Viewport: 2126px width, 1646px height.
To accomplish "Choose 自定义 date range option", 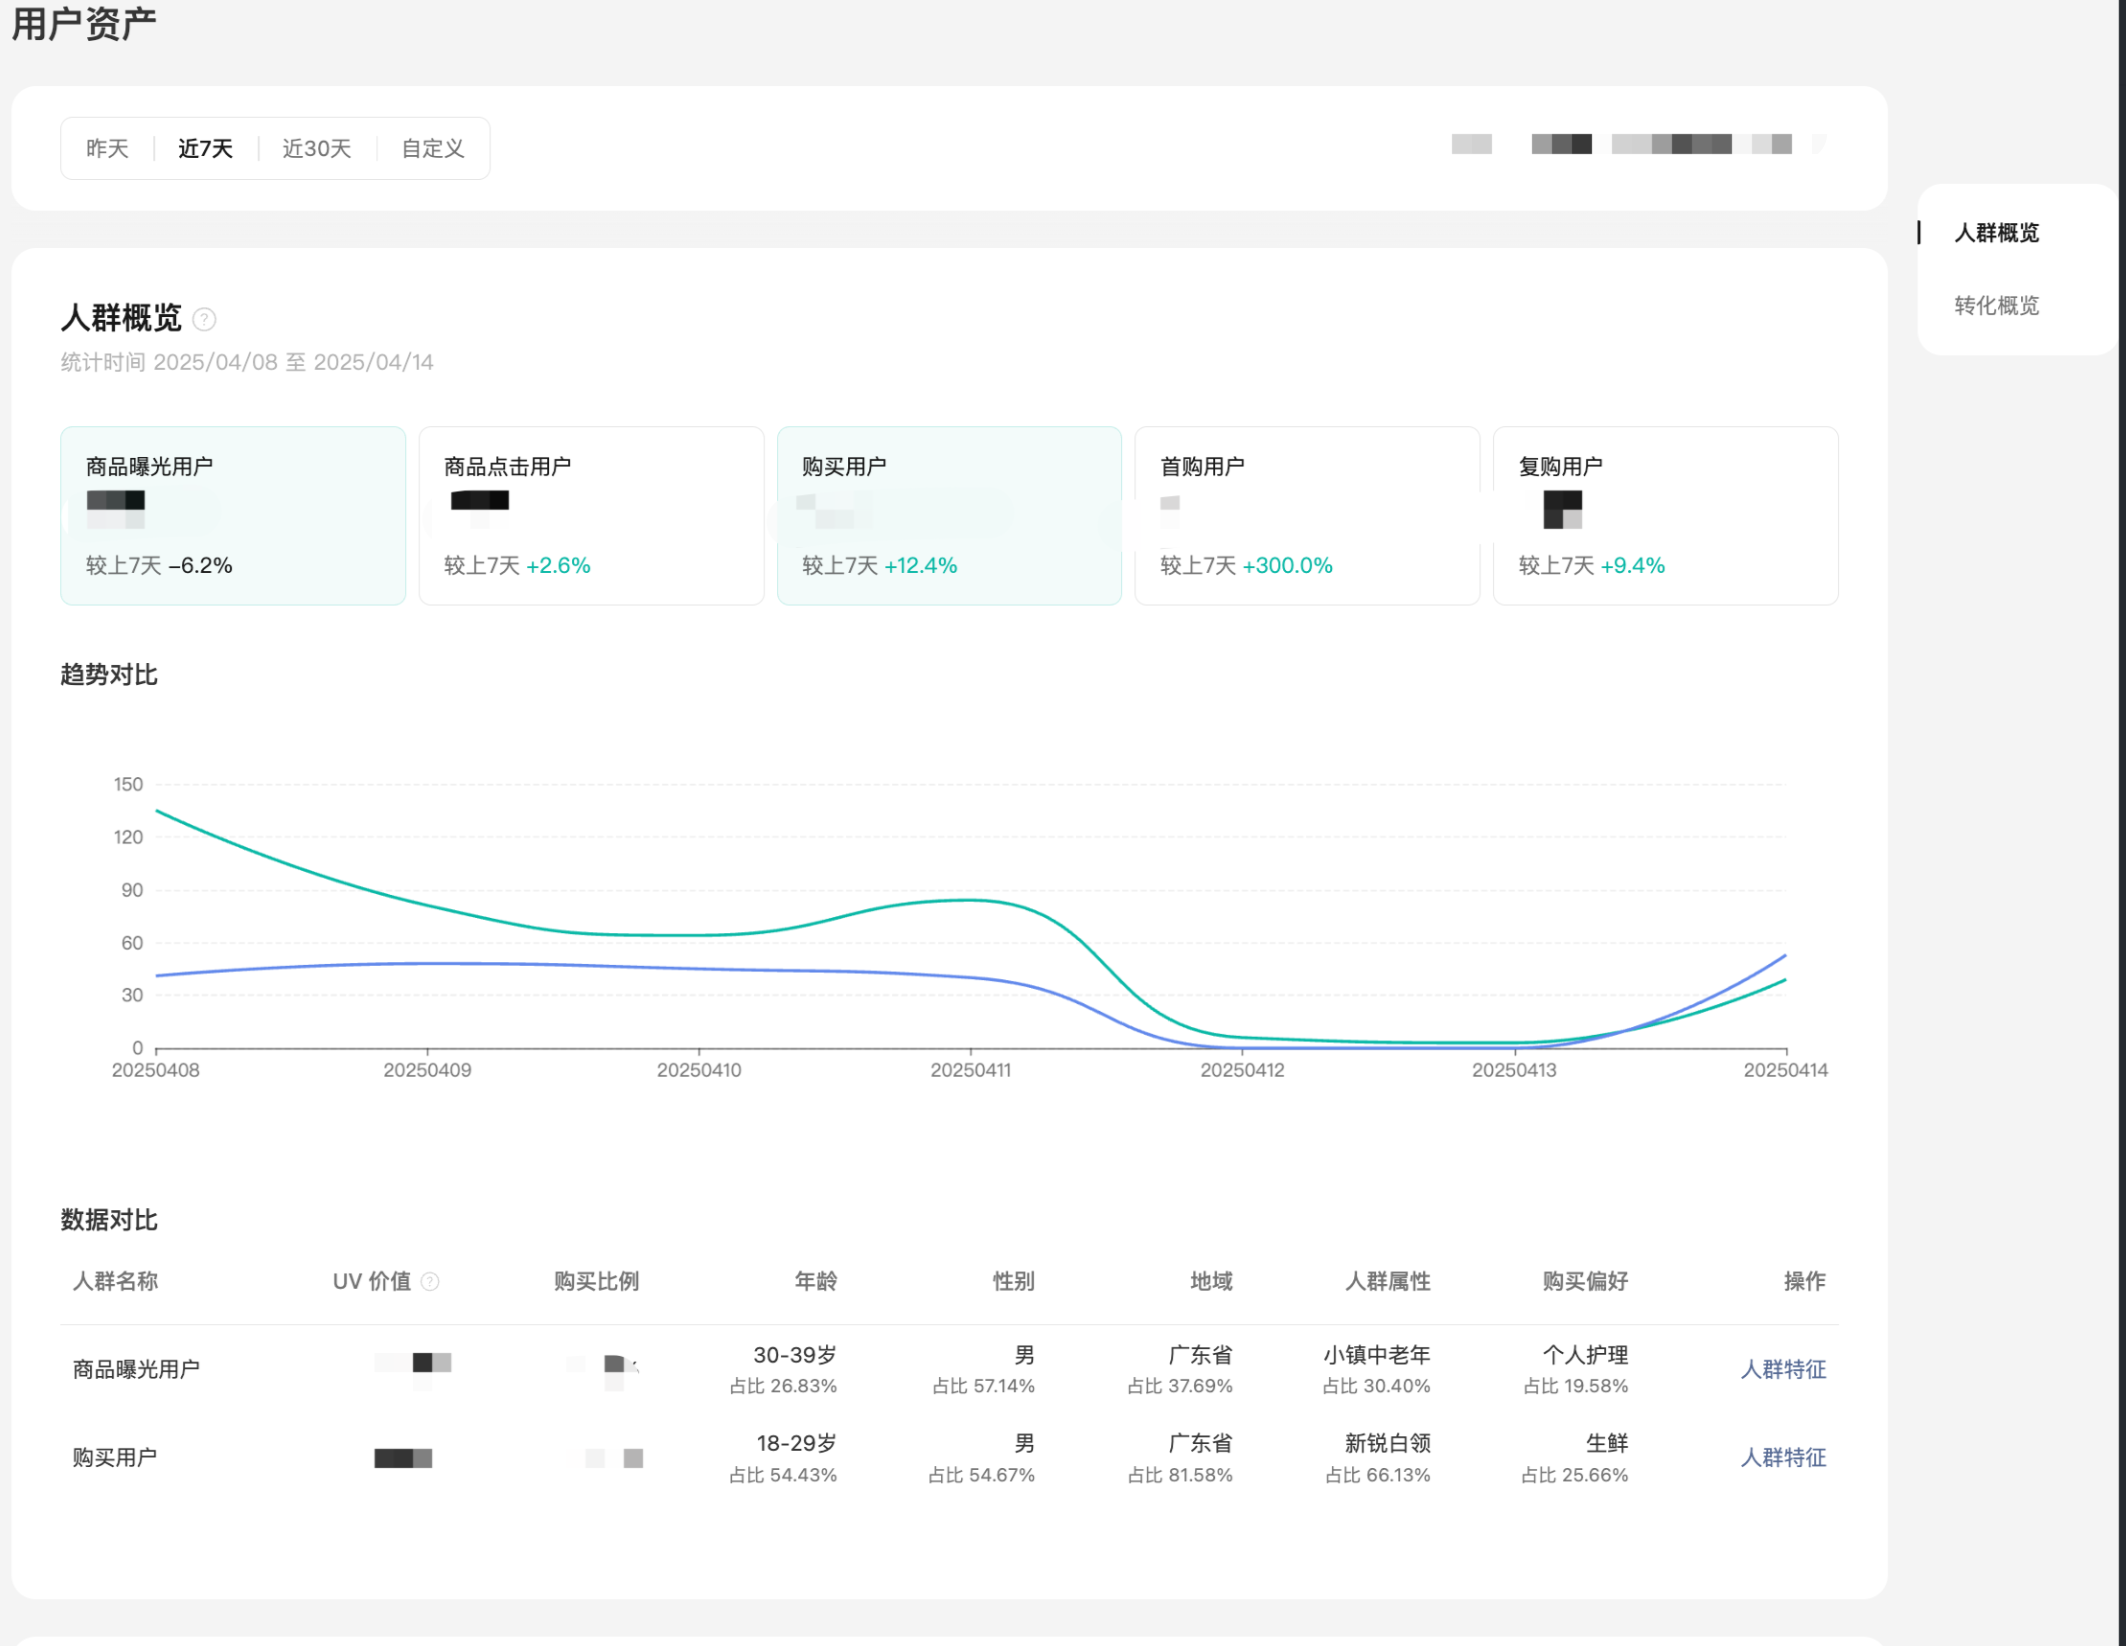I will [x=432, y=149].
